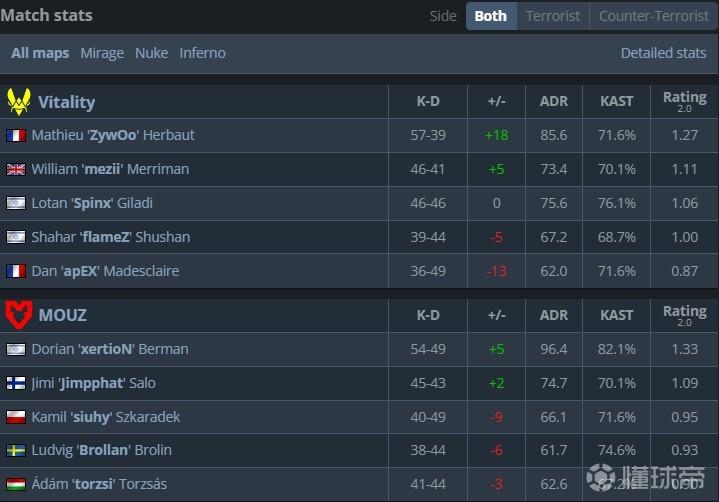Image resolution: width=719 pixels, height=502 pixels.
Task: Click the Swedish flag beside Brollan
Action: coord(16,451)
